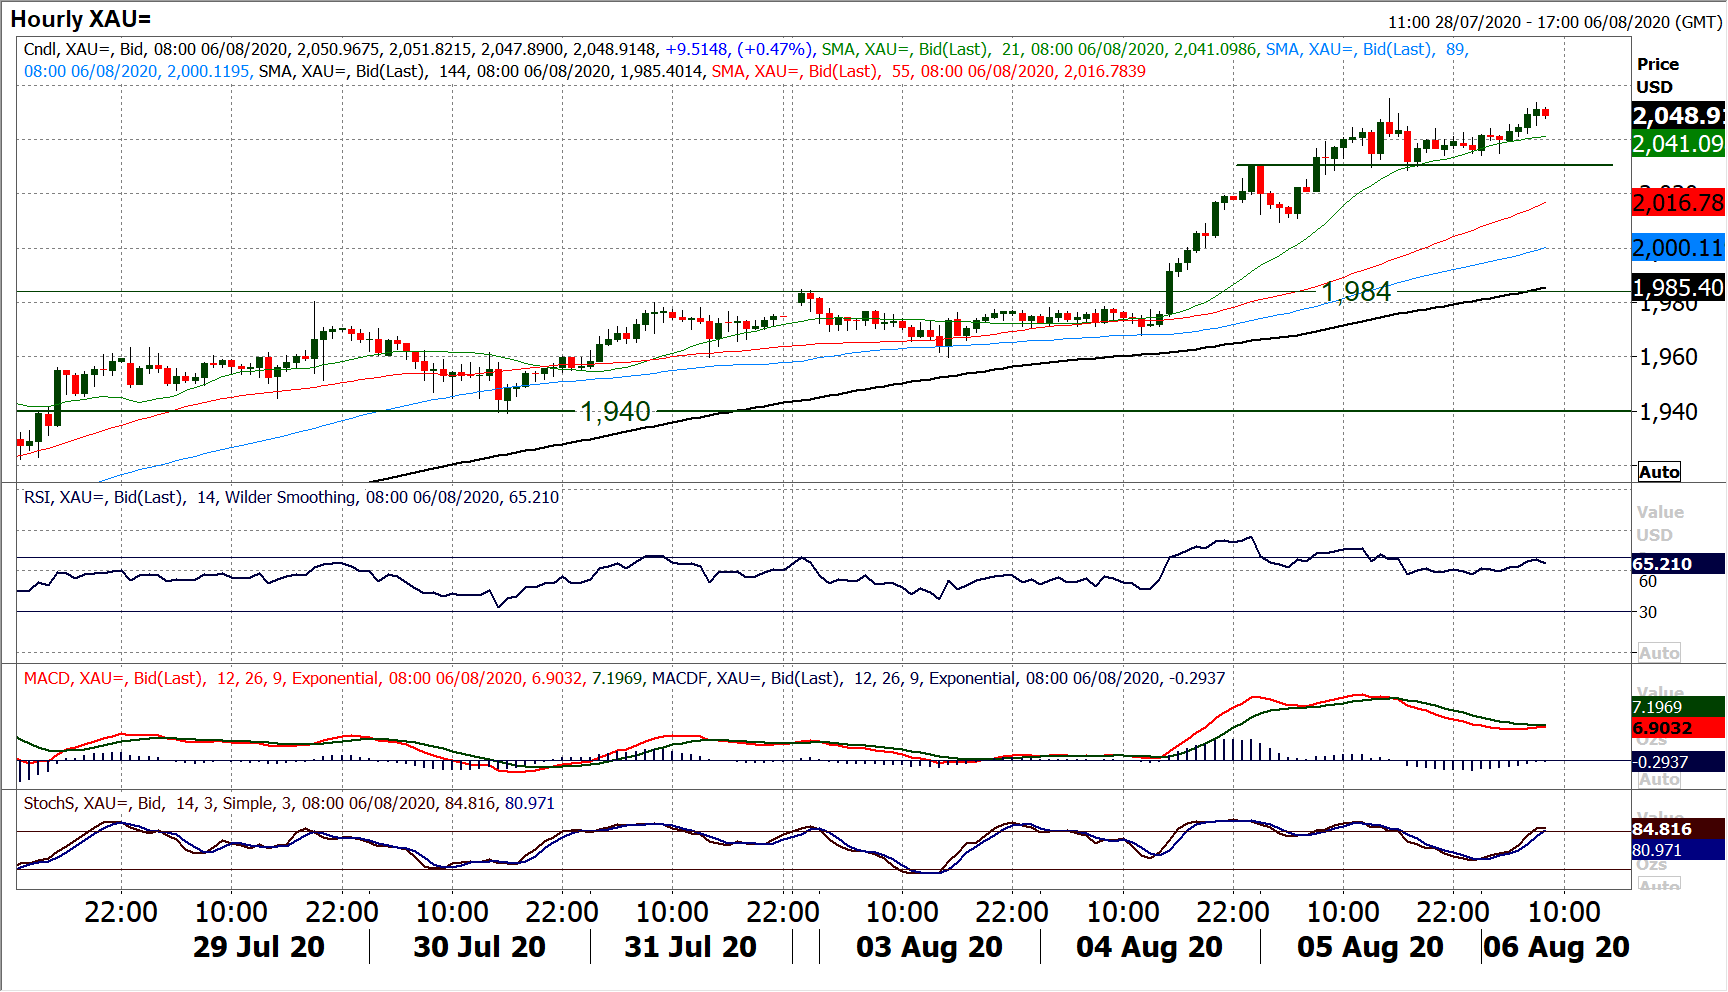Select the 1,940 support level annotation

[615, 411]
